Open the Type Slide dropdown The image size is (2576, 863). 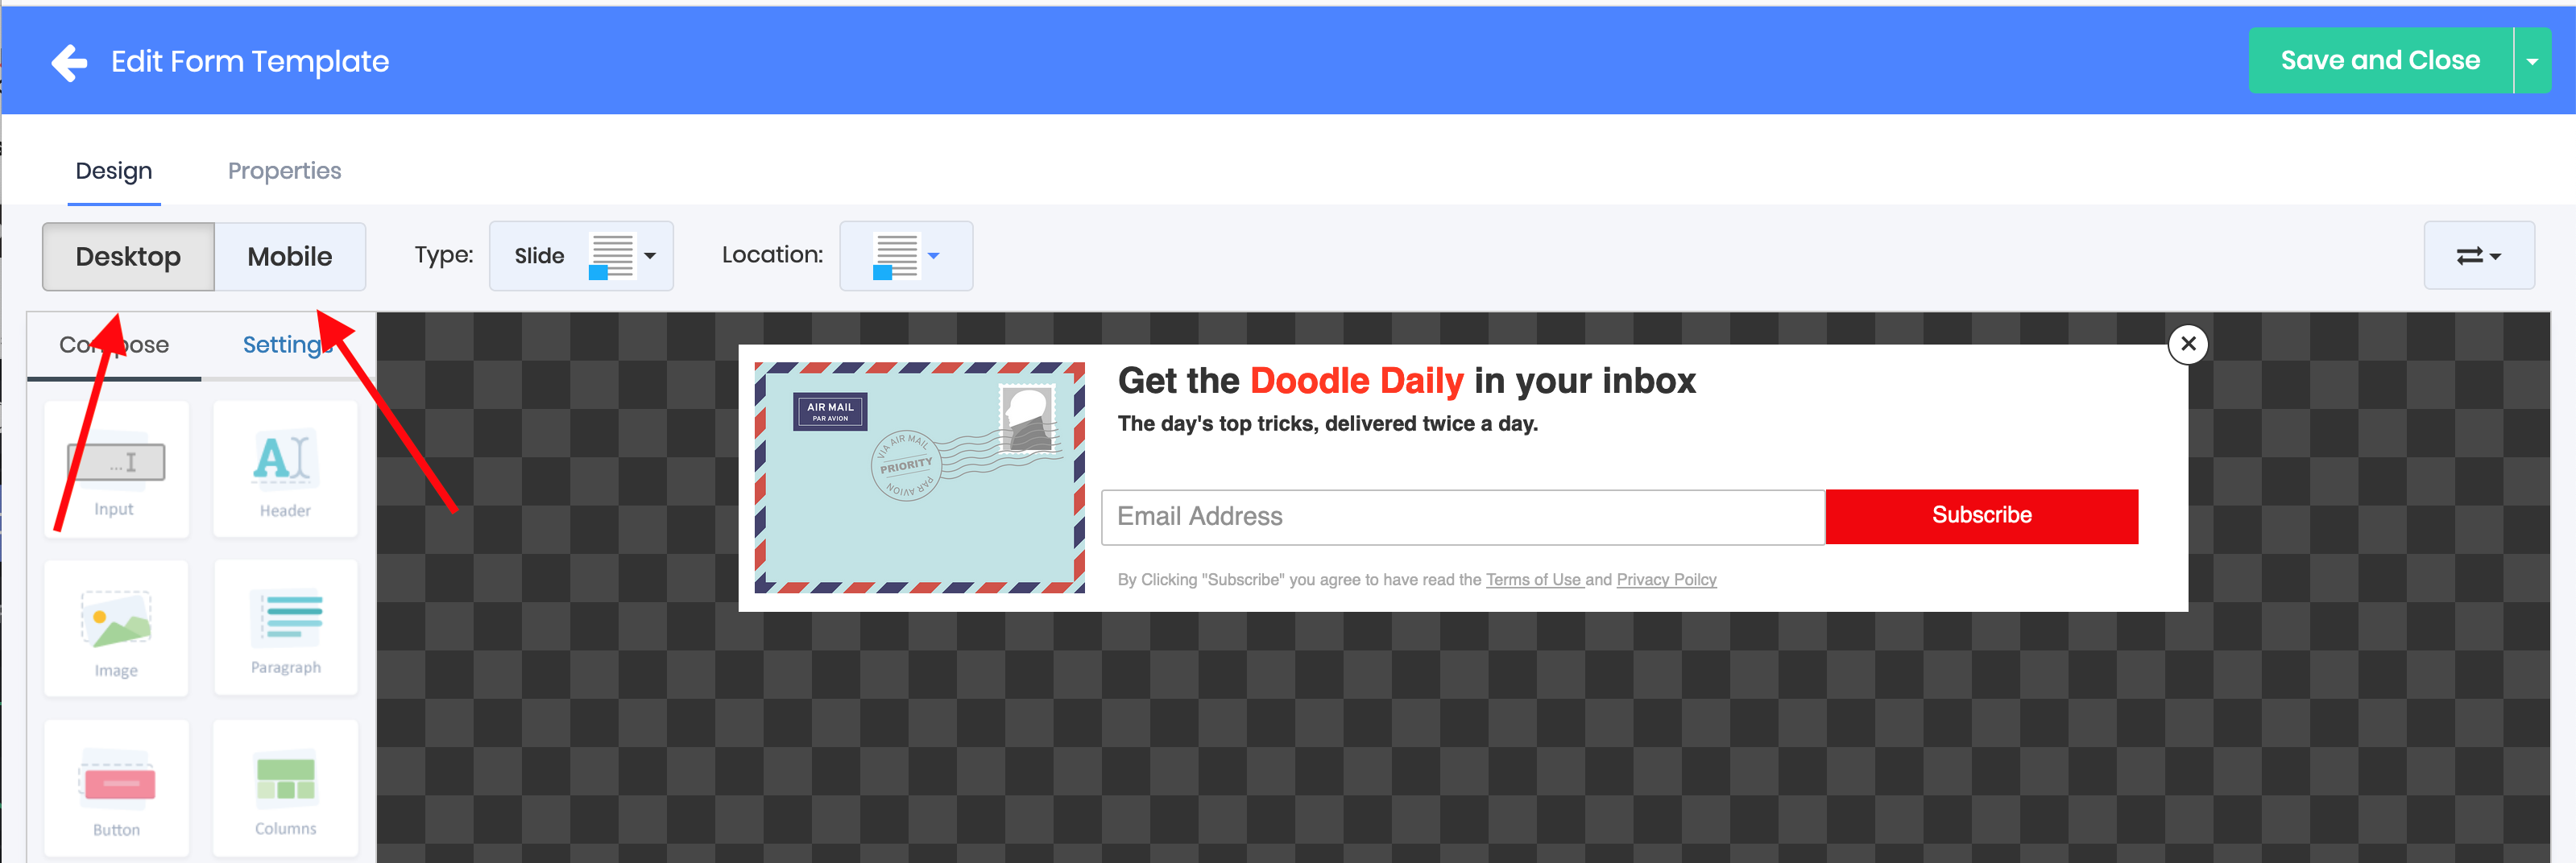click(x=581, y=256)
